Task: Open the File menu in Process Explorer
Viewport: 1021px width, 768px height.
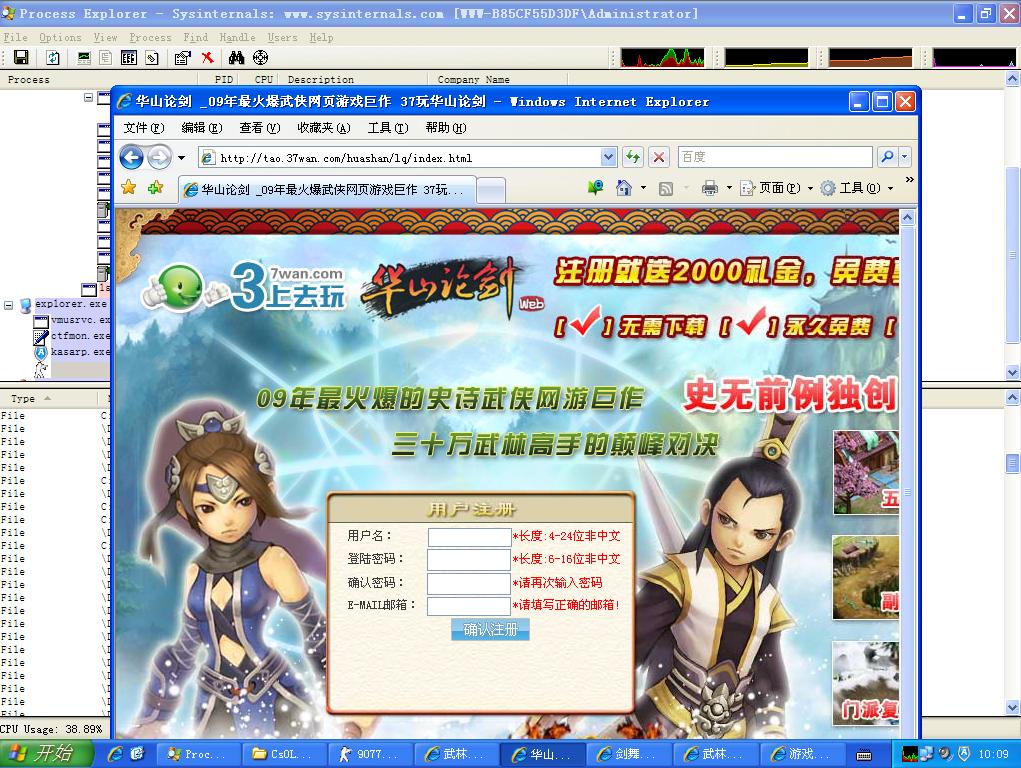Action: tap(15, 38)
